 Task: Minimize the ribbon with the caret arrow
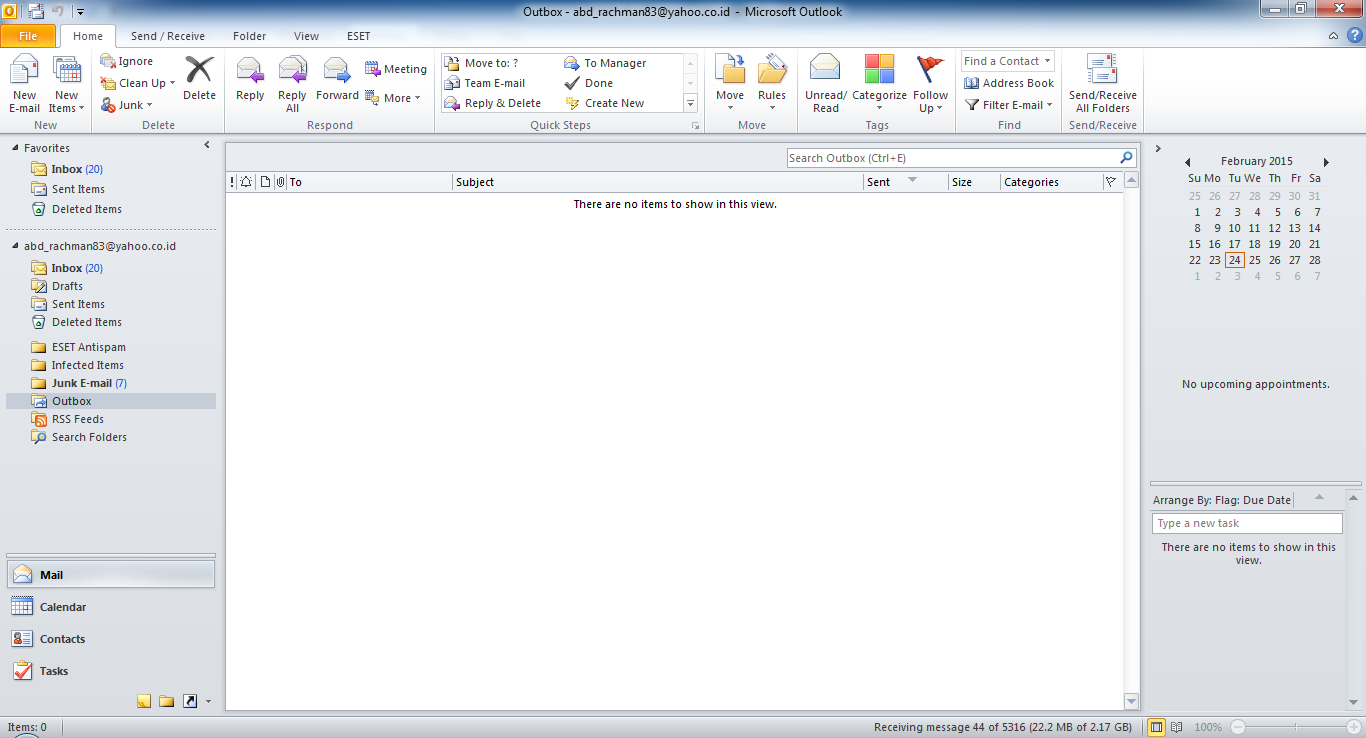[1333, 36]
